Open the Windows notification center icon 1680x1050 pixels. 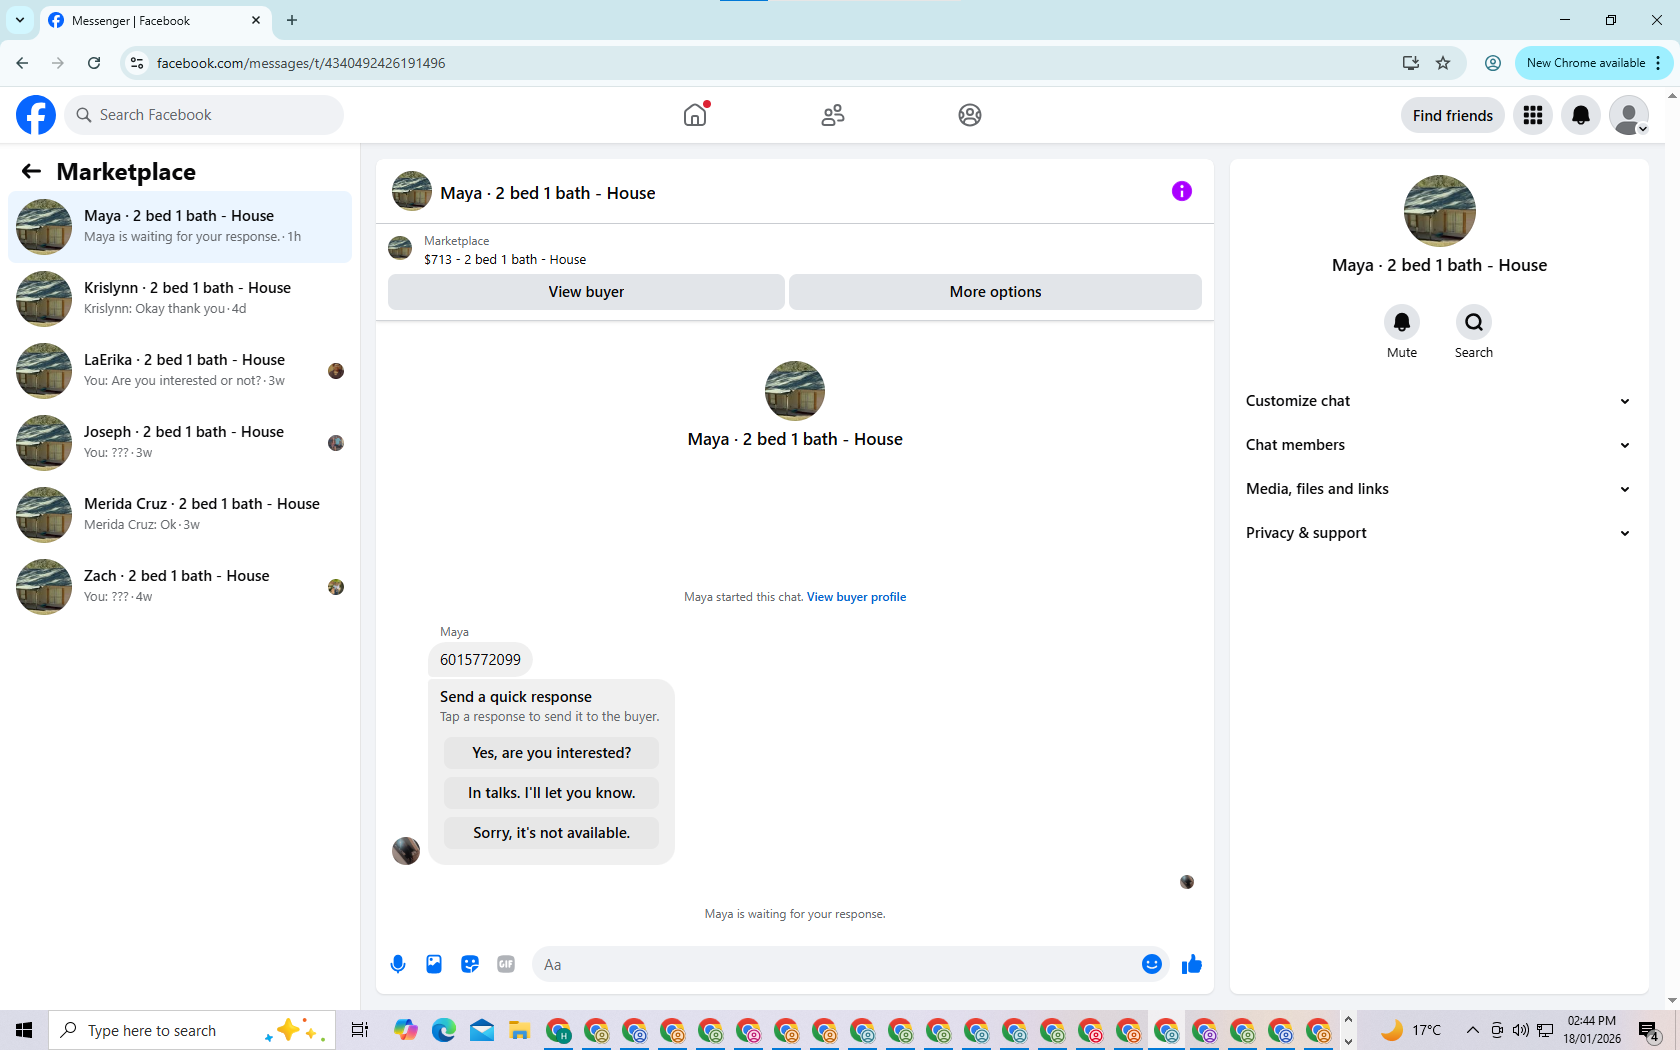1650,1030
